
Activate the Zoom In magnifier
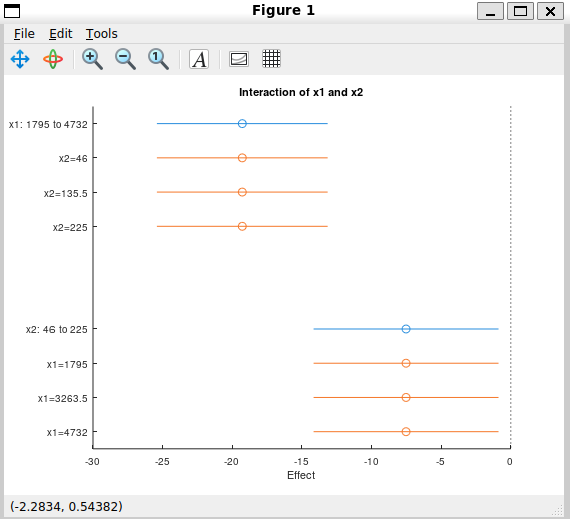(x=92, y=59)
